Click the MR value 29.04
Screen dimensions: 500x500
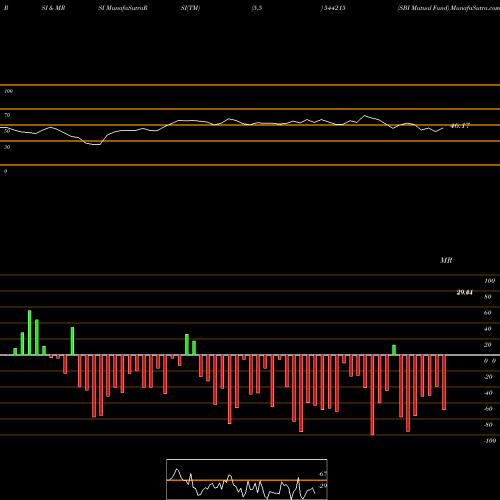pos(464,293)
